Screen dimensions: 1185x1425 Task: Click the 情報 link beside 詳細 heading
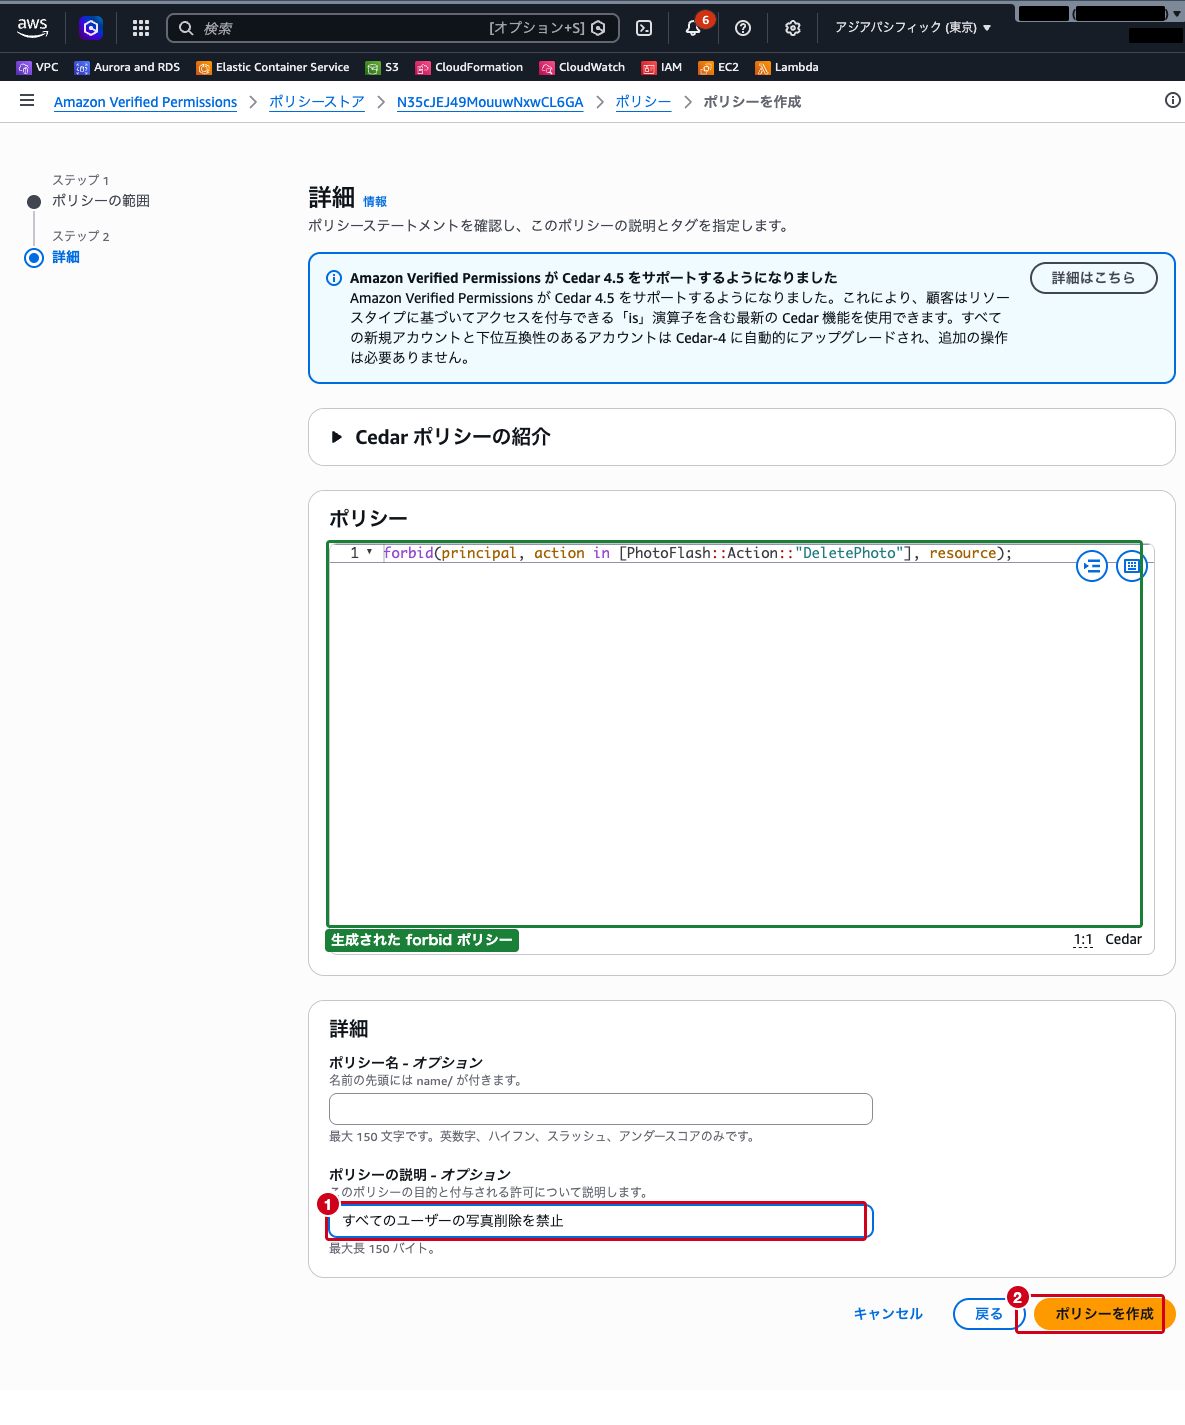[375, 202]
